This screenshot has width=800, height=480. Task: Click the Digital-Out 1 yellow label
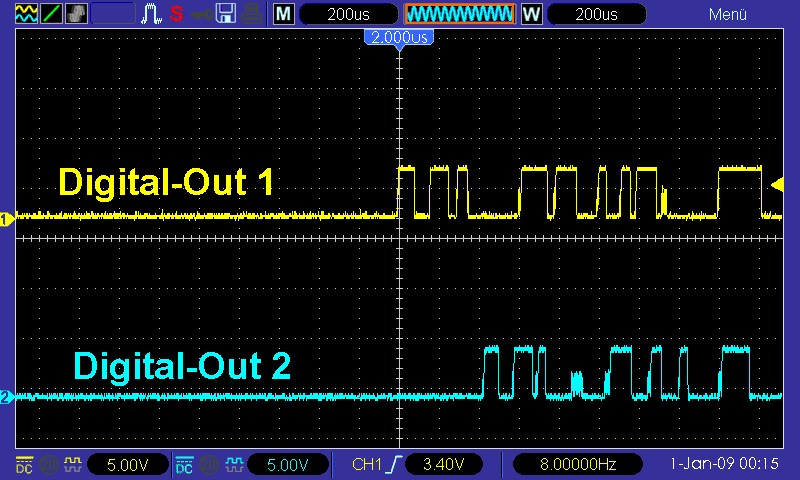pyautogui.click(x=166, y=182)
